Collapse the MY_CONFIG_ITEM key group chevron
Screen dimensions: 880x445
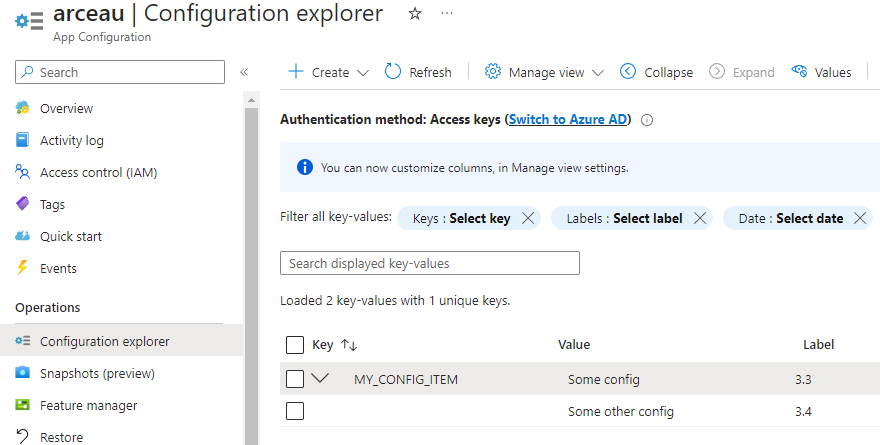tap(320, 379)
